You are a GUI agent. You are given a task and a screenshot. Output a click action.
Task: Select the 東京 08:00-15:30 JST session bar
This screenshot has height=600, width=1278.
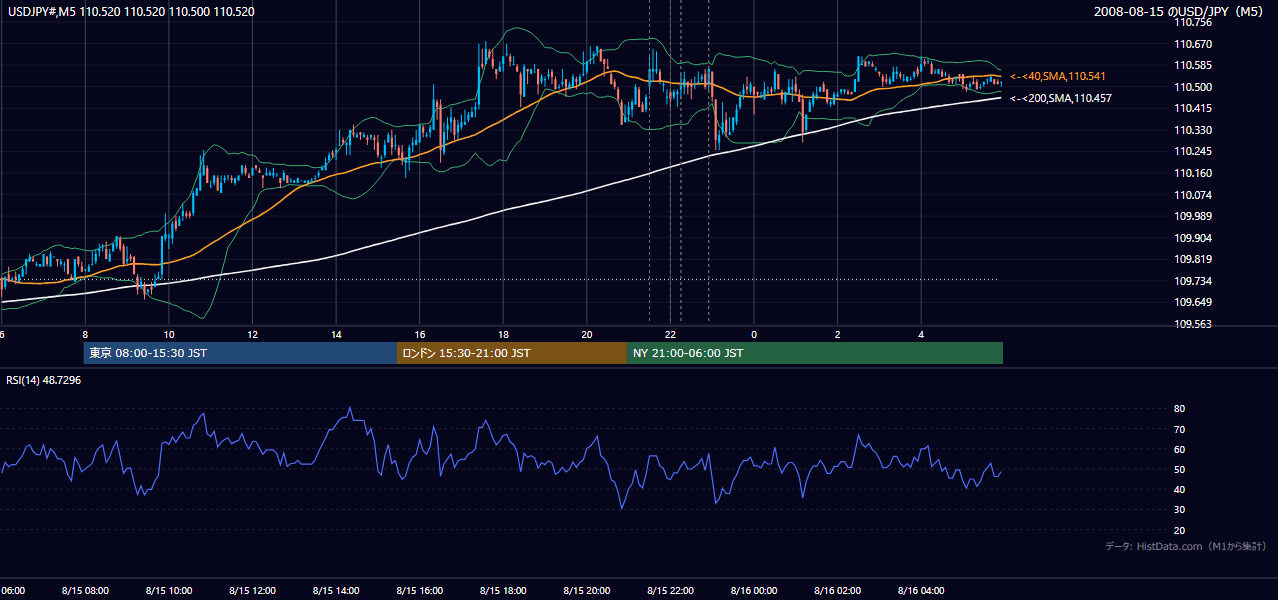(240, 353)
